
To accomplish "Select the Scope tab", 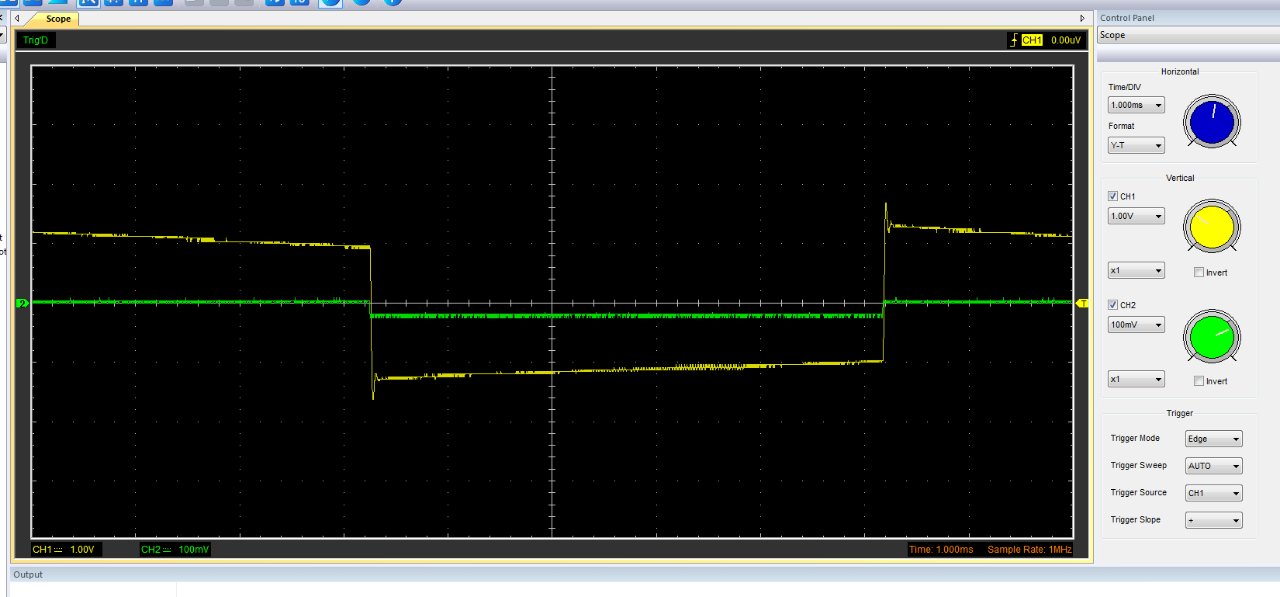I will click(58, 19).
